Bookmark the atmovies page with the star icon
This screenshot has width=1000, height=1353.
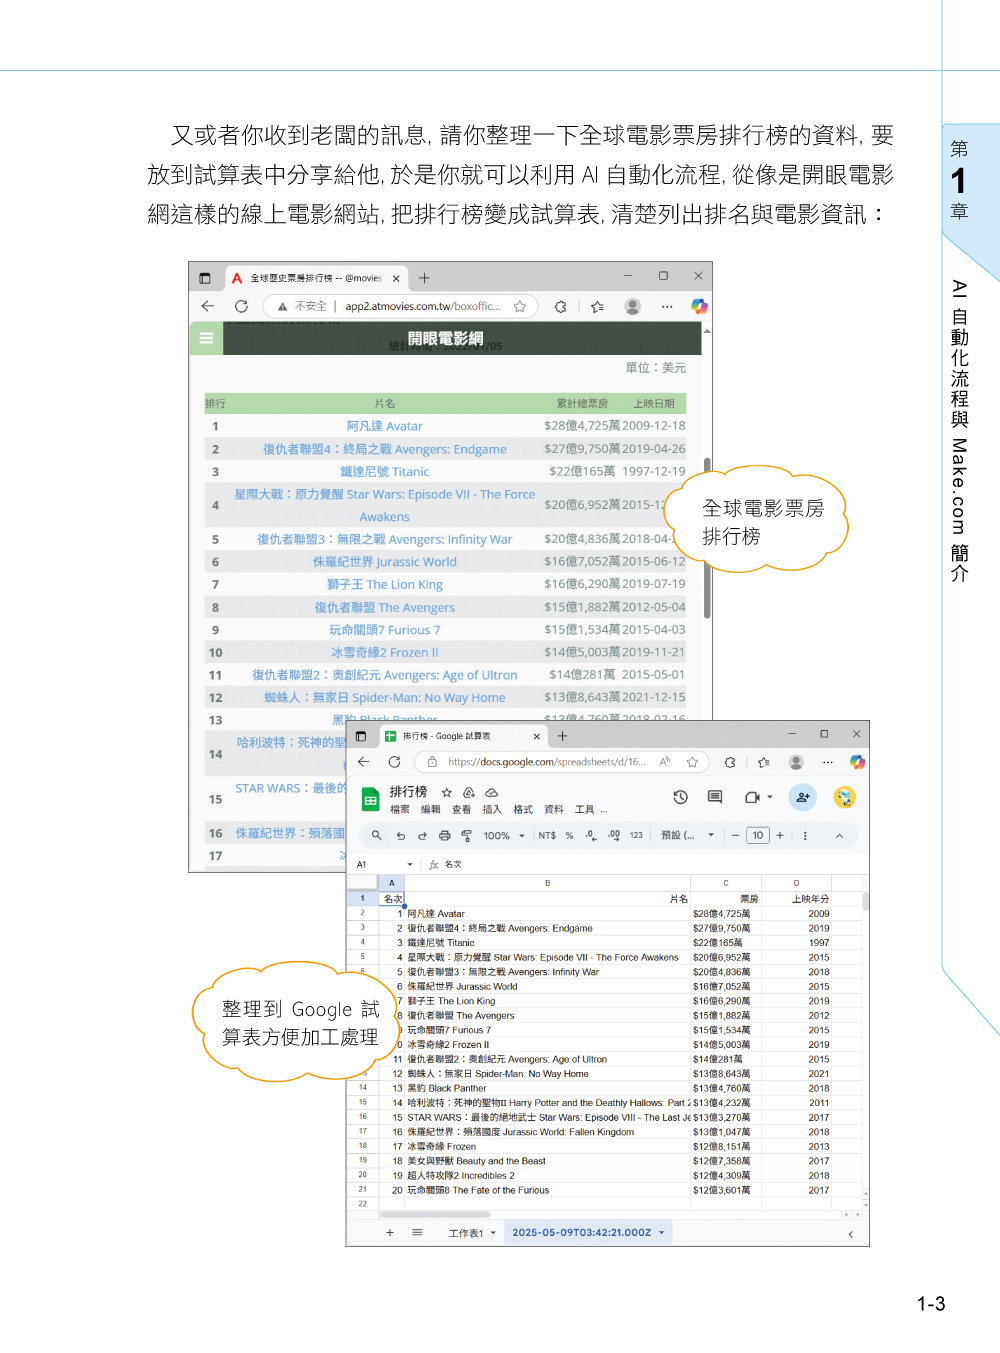(520, 306)
